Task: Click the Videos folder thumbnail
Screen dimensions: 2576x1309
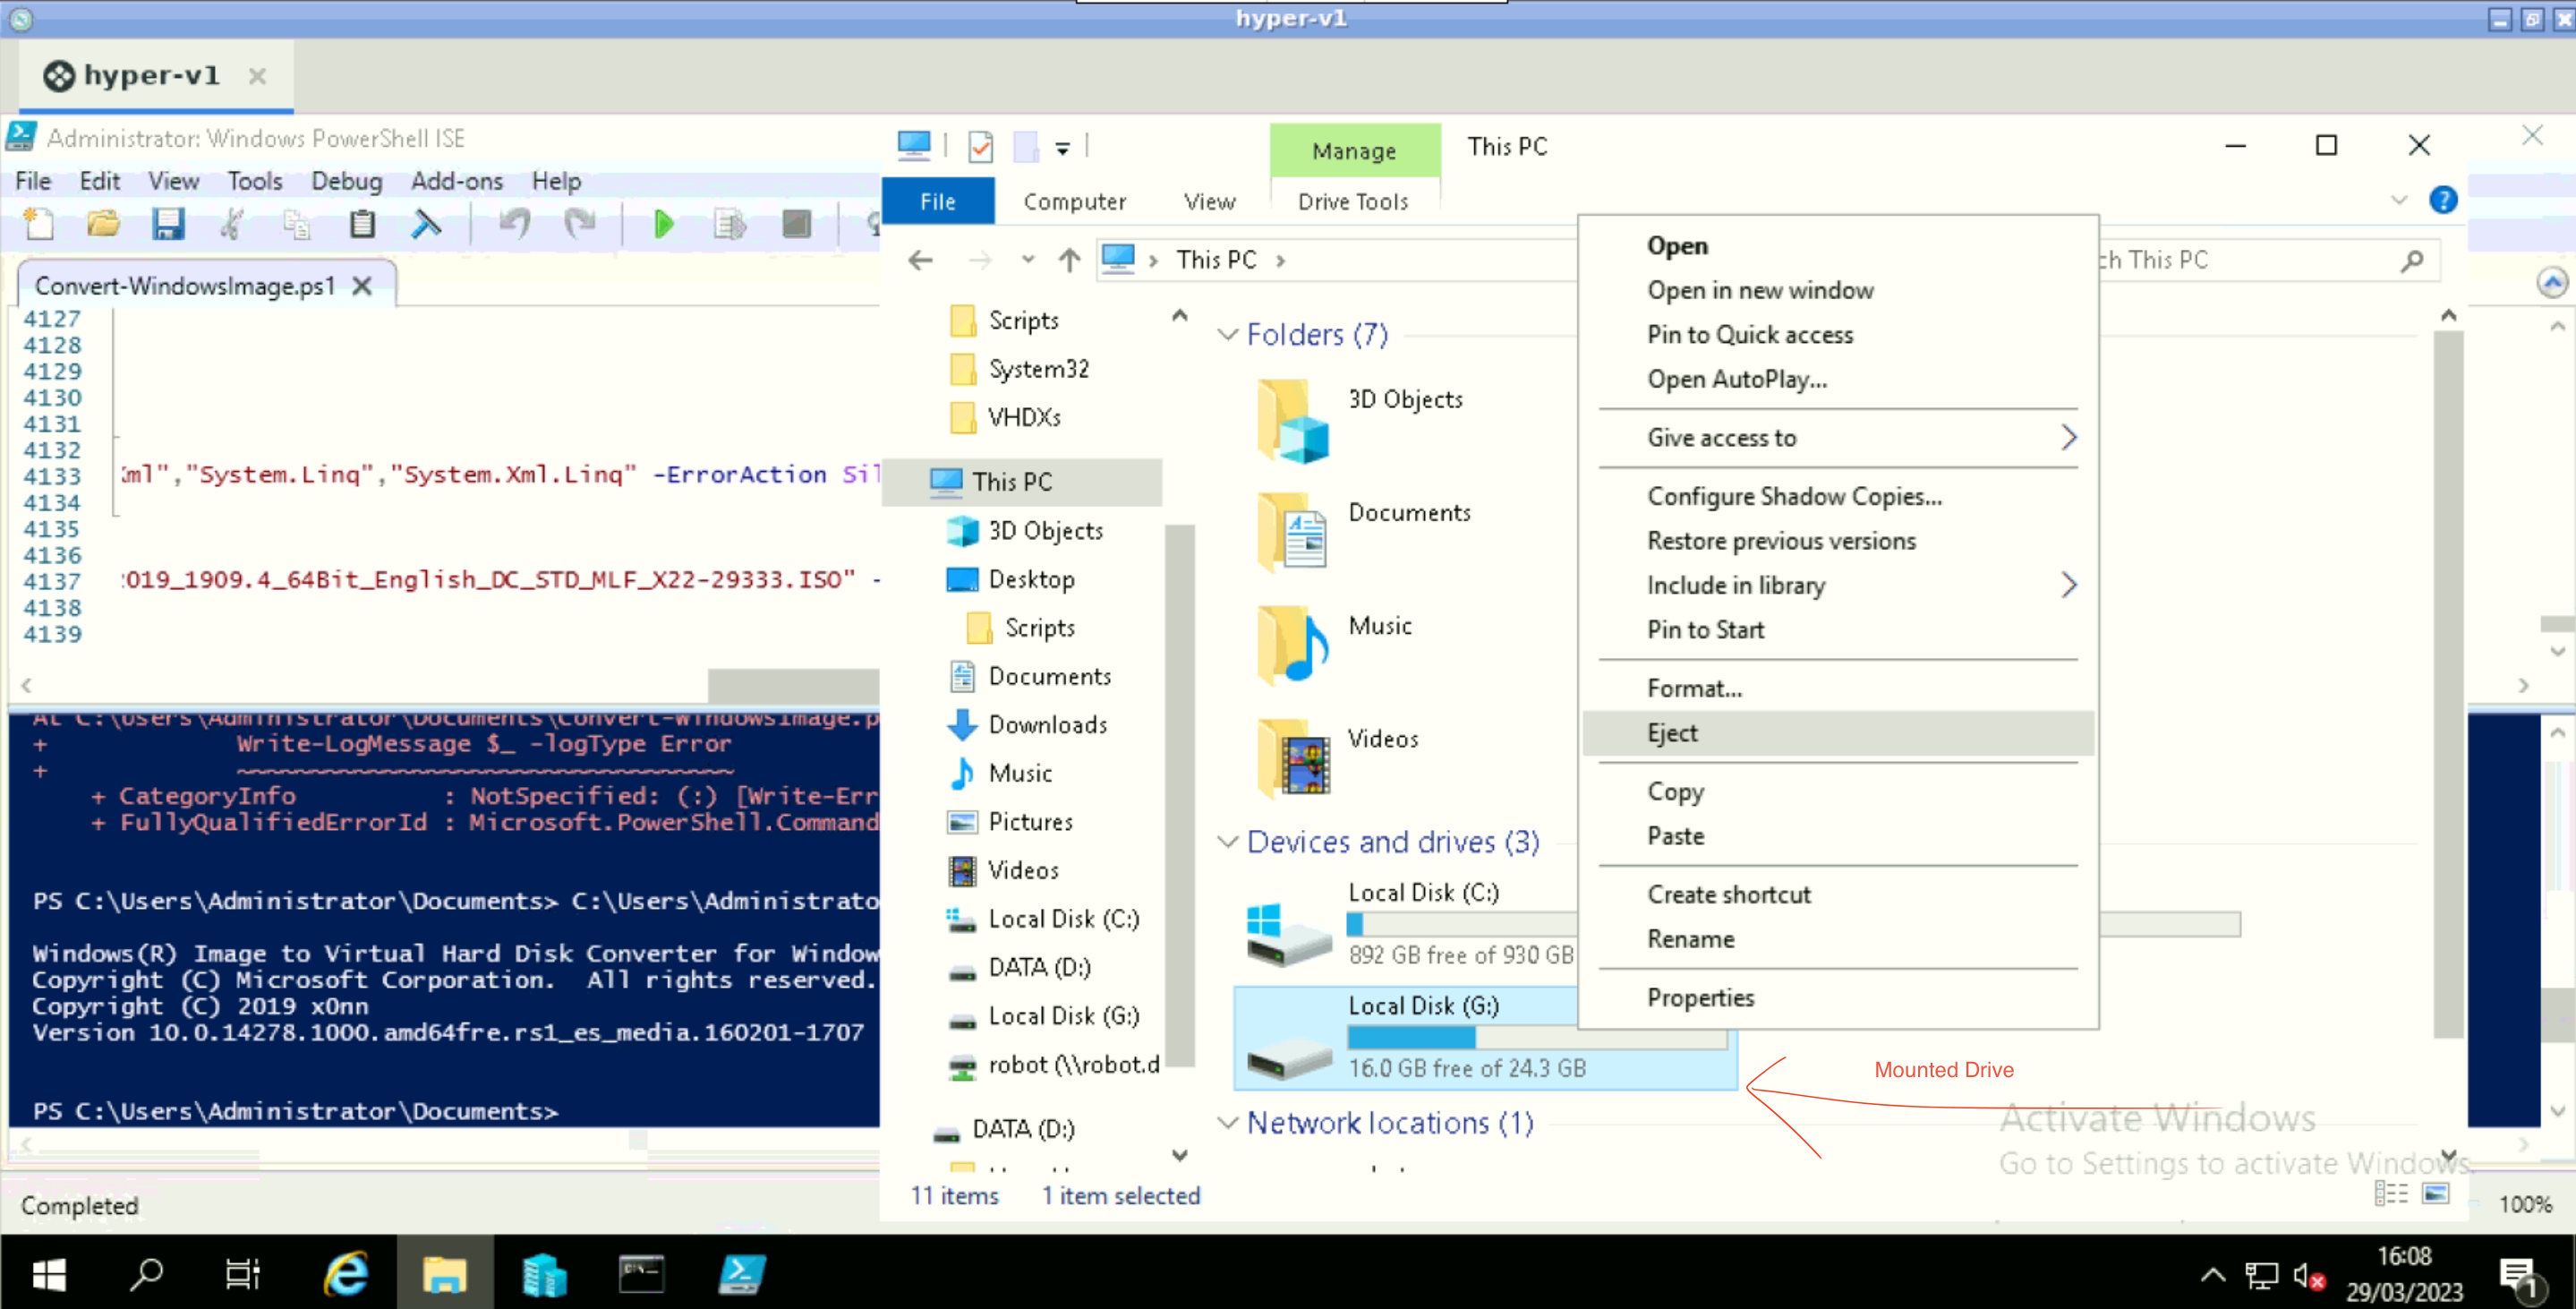Action: pos(1293,758)
